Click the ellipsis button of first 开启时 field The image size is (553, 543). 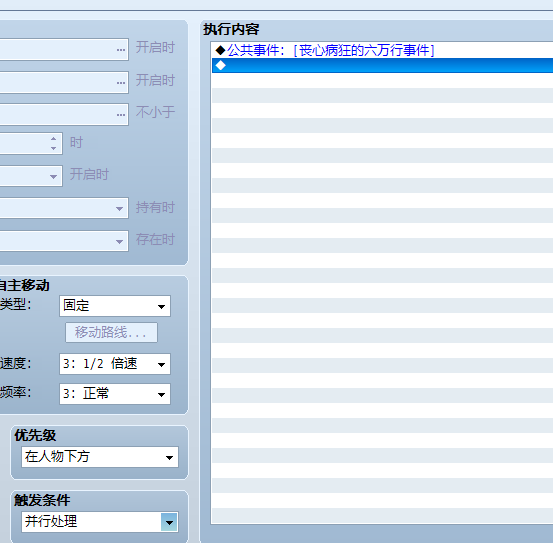coord(121,50)
